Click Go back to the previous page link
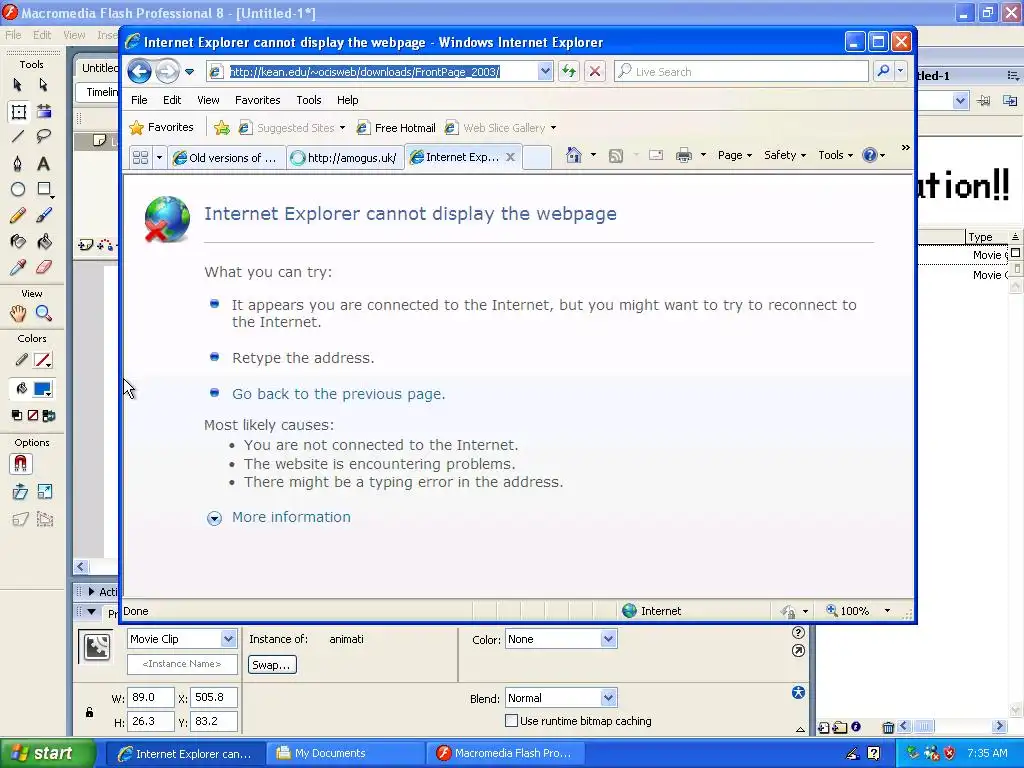This screenshot has width=1024, height=768. [338, 394]
